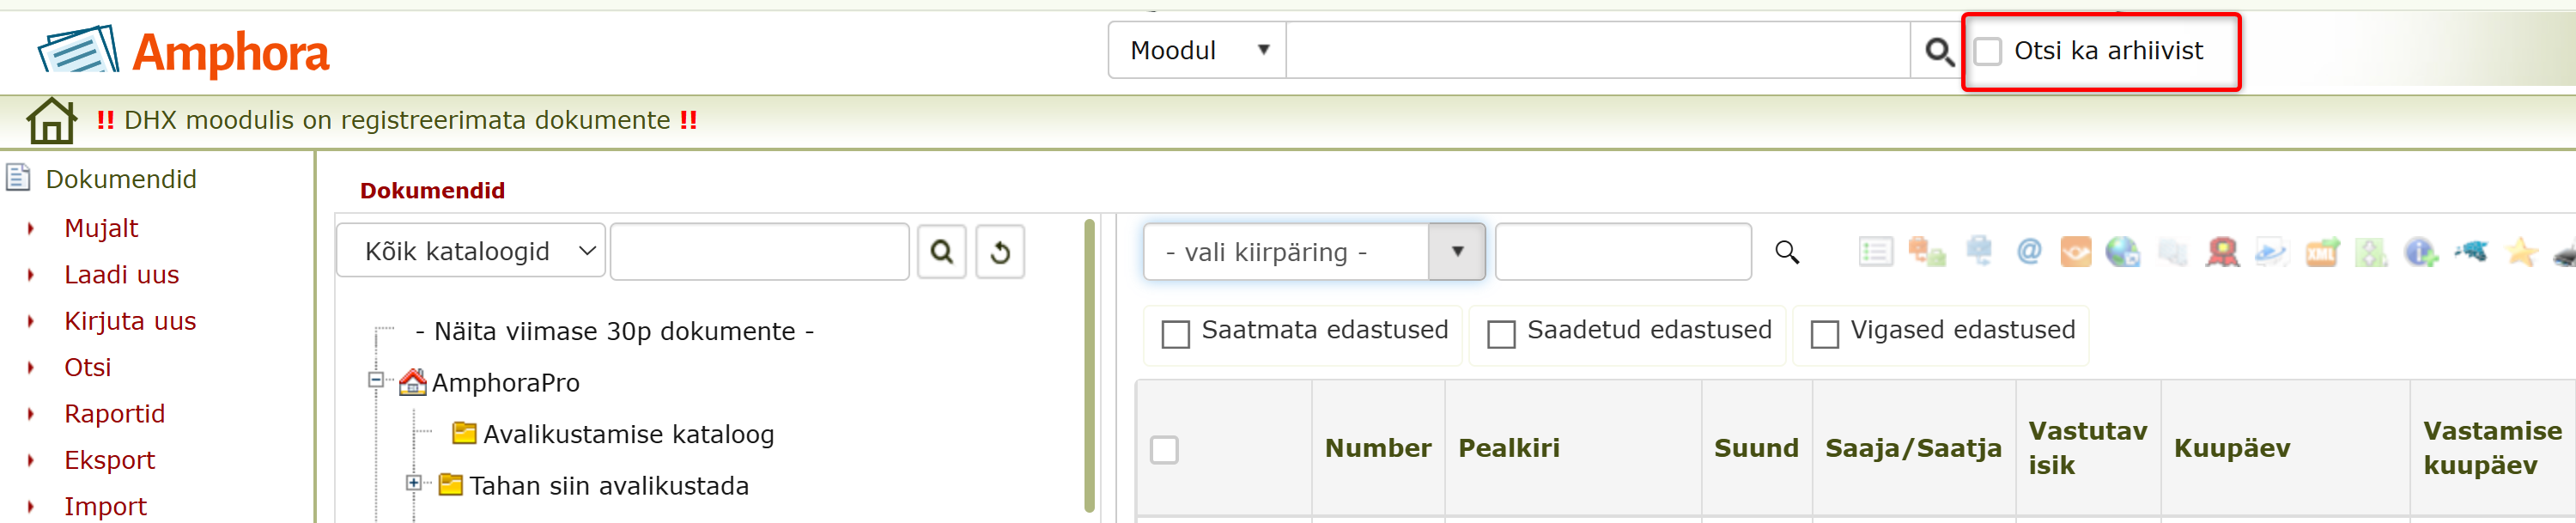
Task: Click Näita viimase 30p dokumente
Action: (614, 331)
